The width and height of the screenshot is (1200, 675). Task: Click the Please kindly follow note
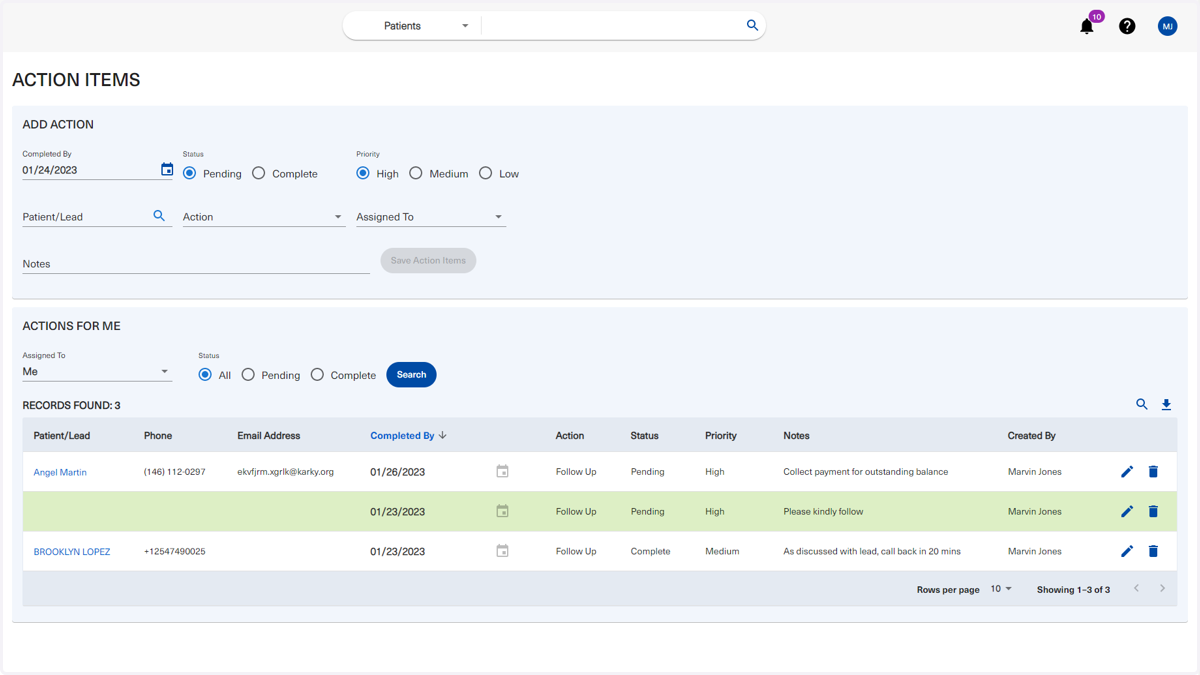[x=823, y=512]
